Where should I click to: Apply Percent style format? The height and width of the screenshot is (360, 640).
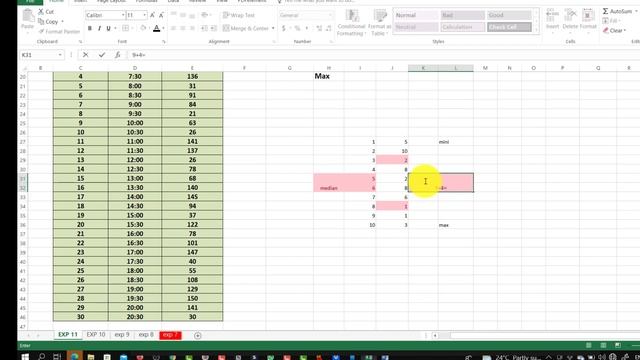click(297, 28)
